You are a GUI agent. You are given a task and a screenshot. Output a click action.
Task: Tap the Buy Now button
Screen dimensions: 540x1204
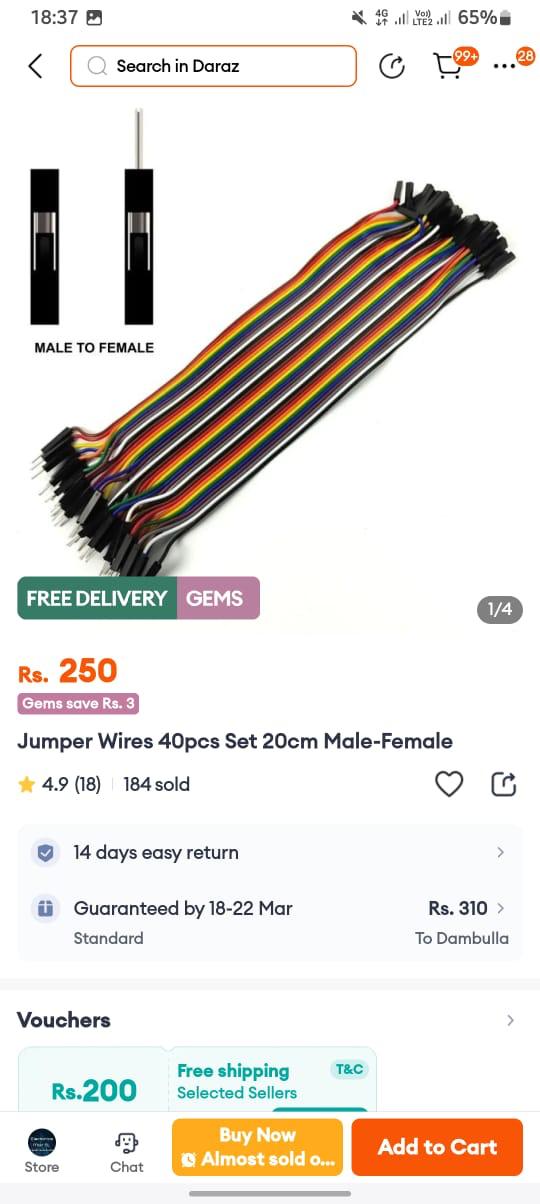pyautogui.click(x=257, y=1147)
